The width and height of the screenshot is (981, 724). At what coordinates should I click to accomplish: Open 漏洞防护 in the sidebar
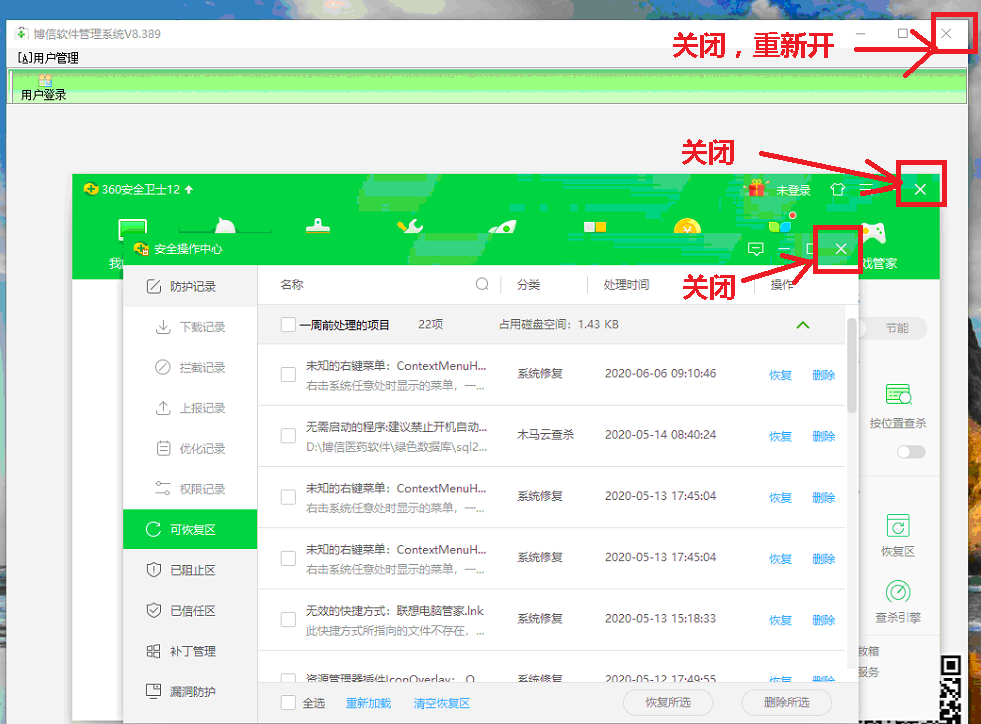[190, 691]
